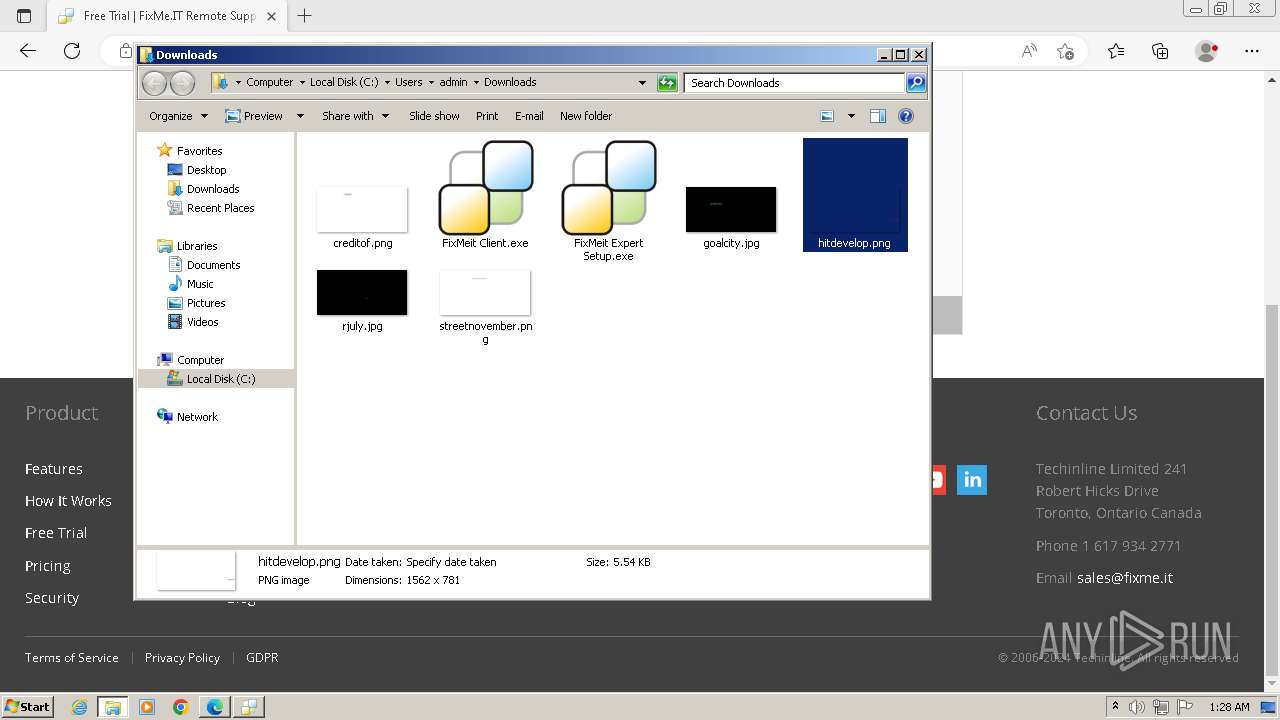
Task: Click into the Search Downloads field
Action: pos(795,83)
